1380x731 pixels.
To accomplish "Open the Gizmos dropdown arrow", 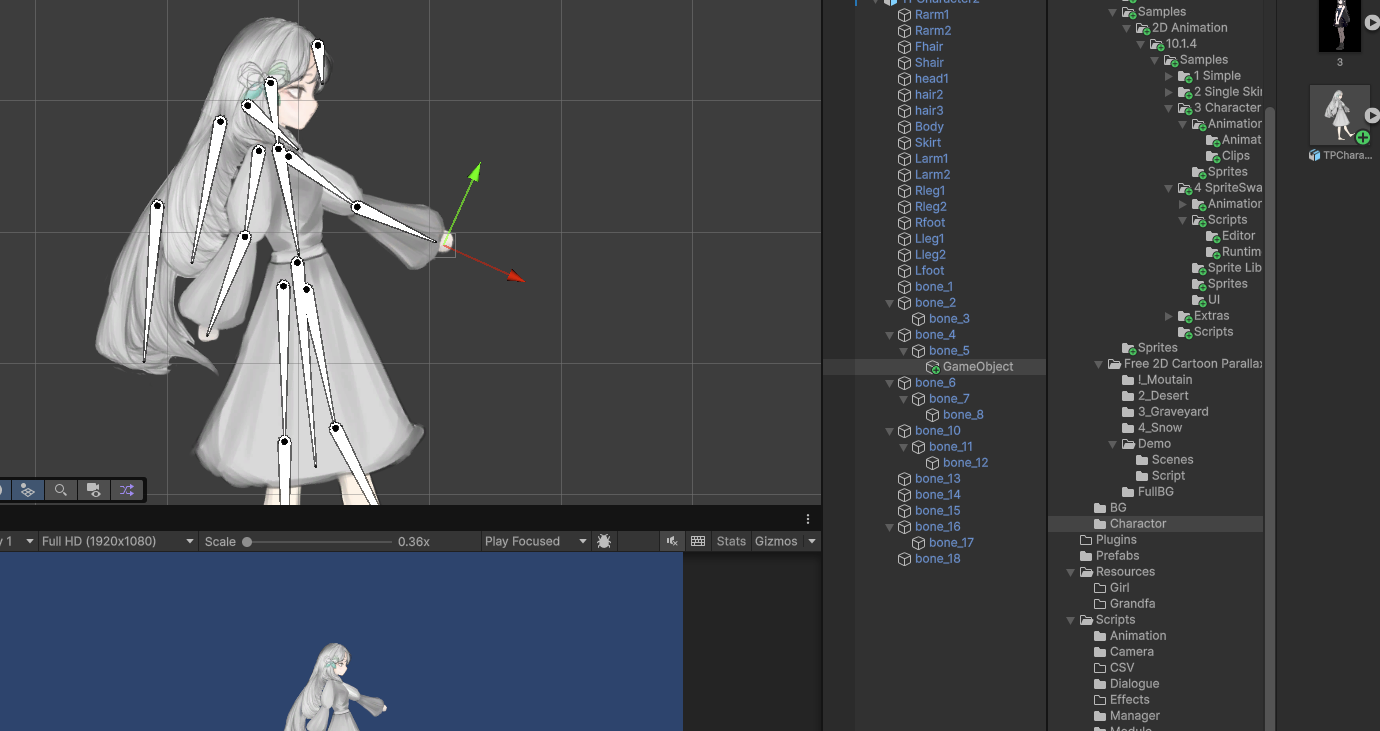I will coord(812,541).
